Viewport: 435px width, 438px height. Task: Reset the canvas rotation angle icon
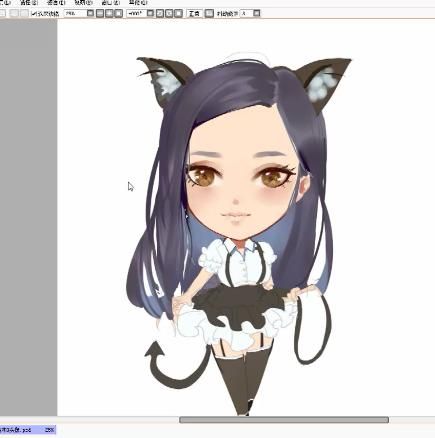pos(178,13)
